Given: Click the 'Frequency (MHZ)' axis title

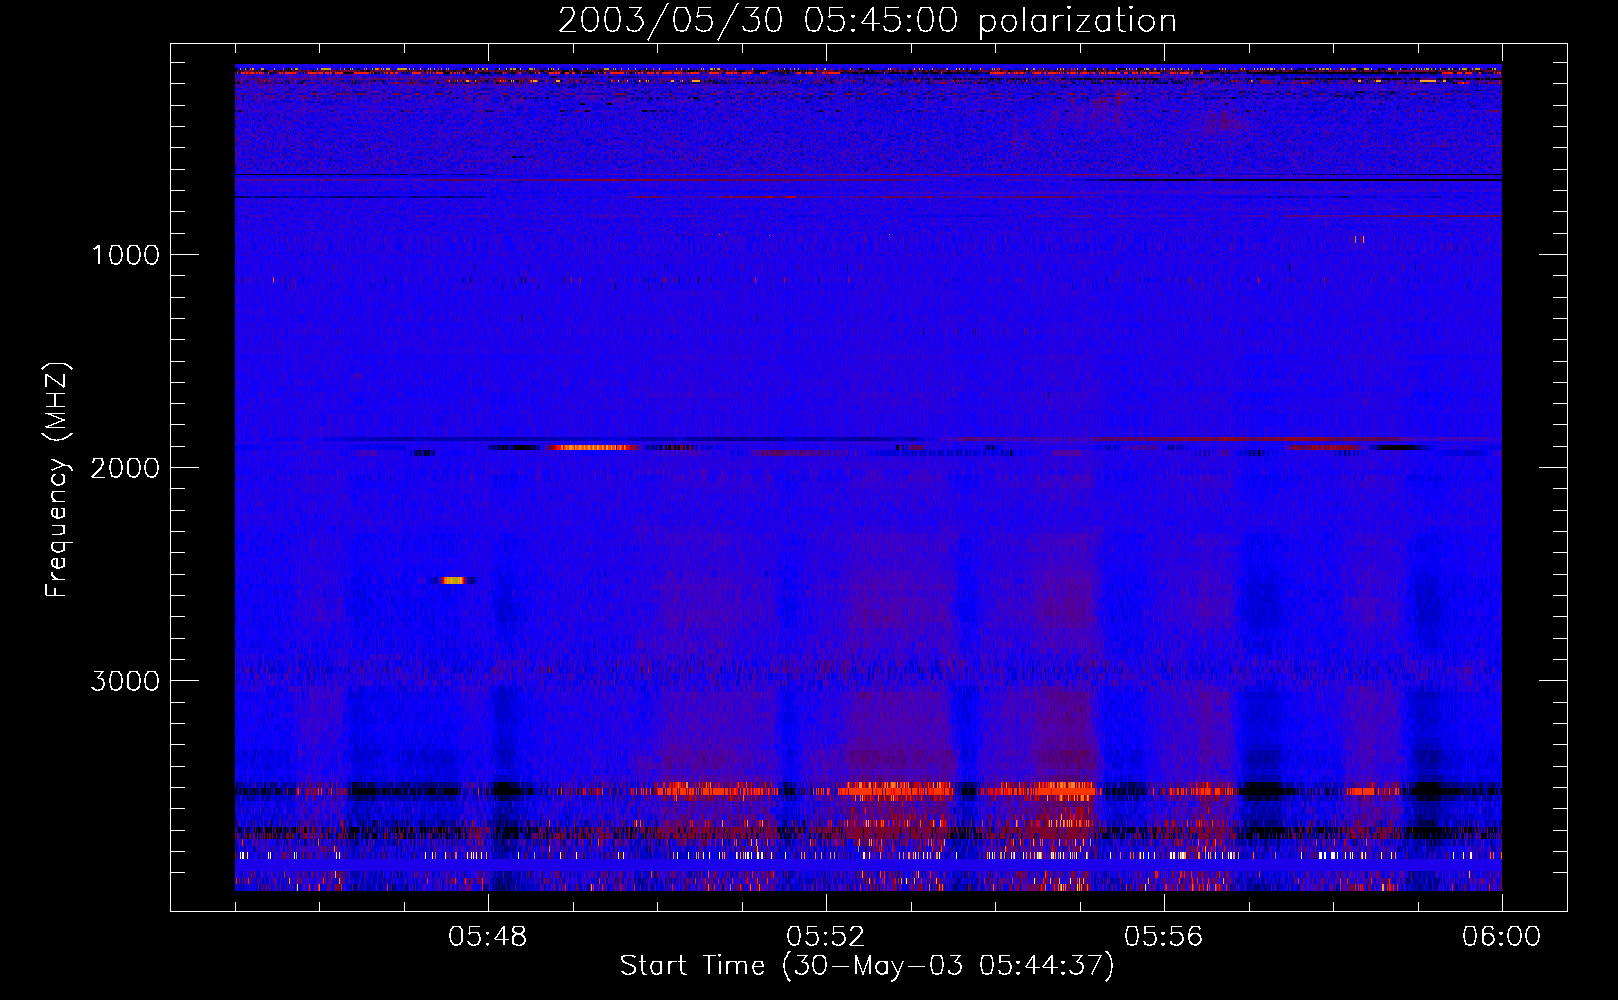Looking at the screenshot, I should pyautogui.click(x=57, y=480).
